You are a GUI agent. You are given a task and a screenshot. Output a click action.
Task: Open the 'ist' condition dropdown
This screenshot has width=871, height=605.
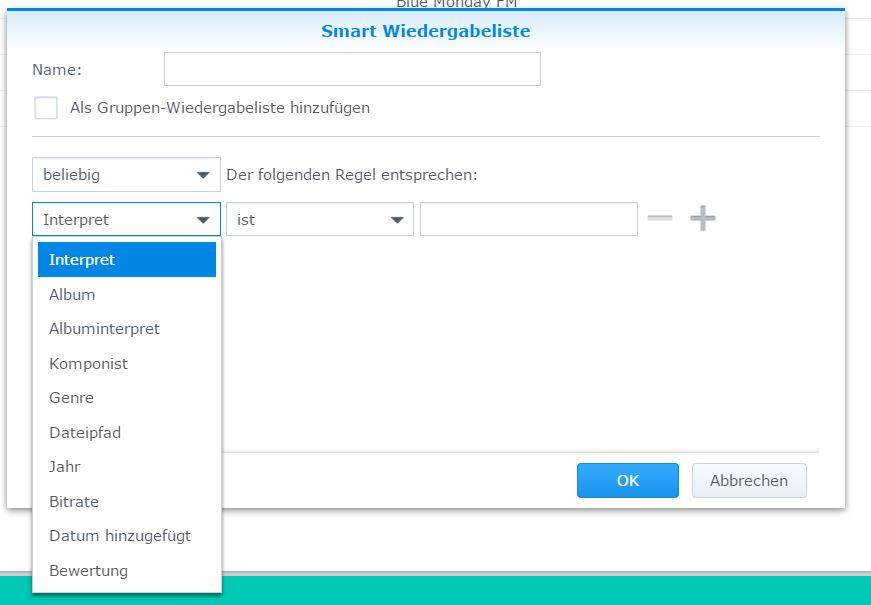click(319, 219)
